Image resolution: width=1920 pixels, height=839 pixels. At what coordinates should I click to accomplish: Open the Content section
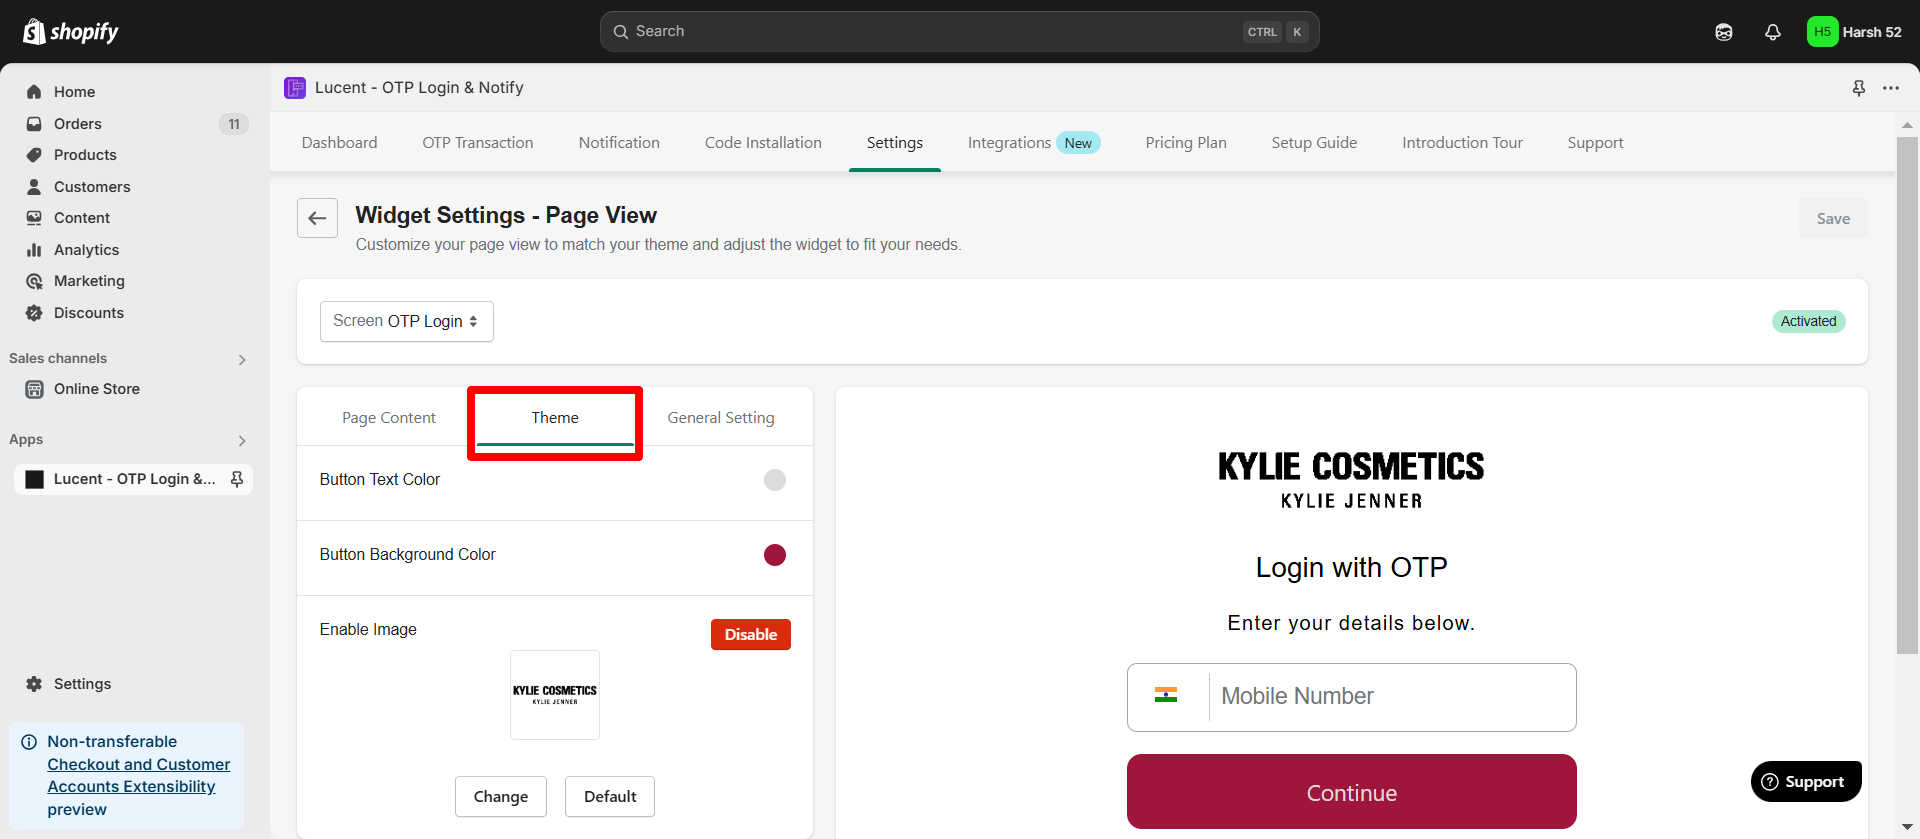pos(82,218)
